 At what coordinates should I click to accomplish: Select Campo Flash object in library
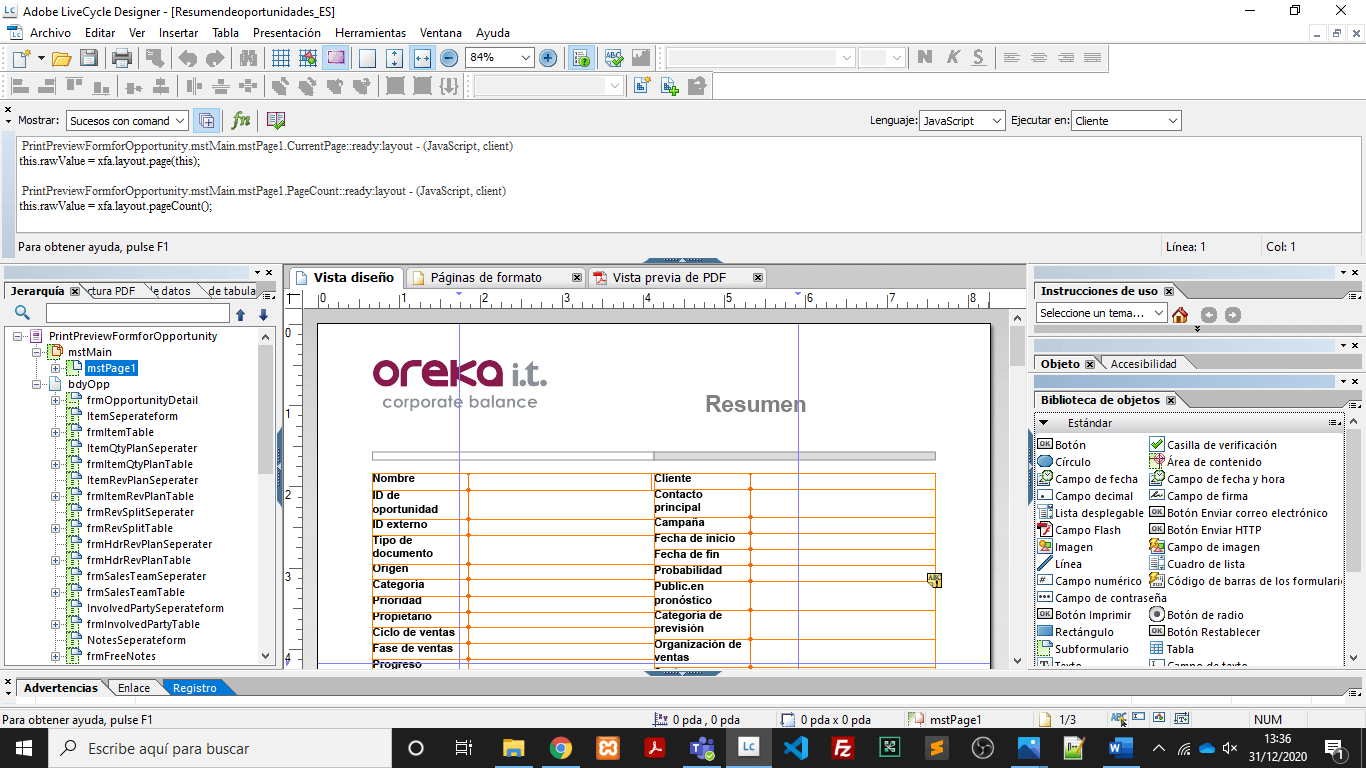pos(1079,530)
